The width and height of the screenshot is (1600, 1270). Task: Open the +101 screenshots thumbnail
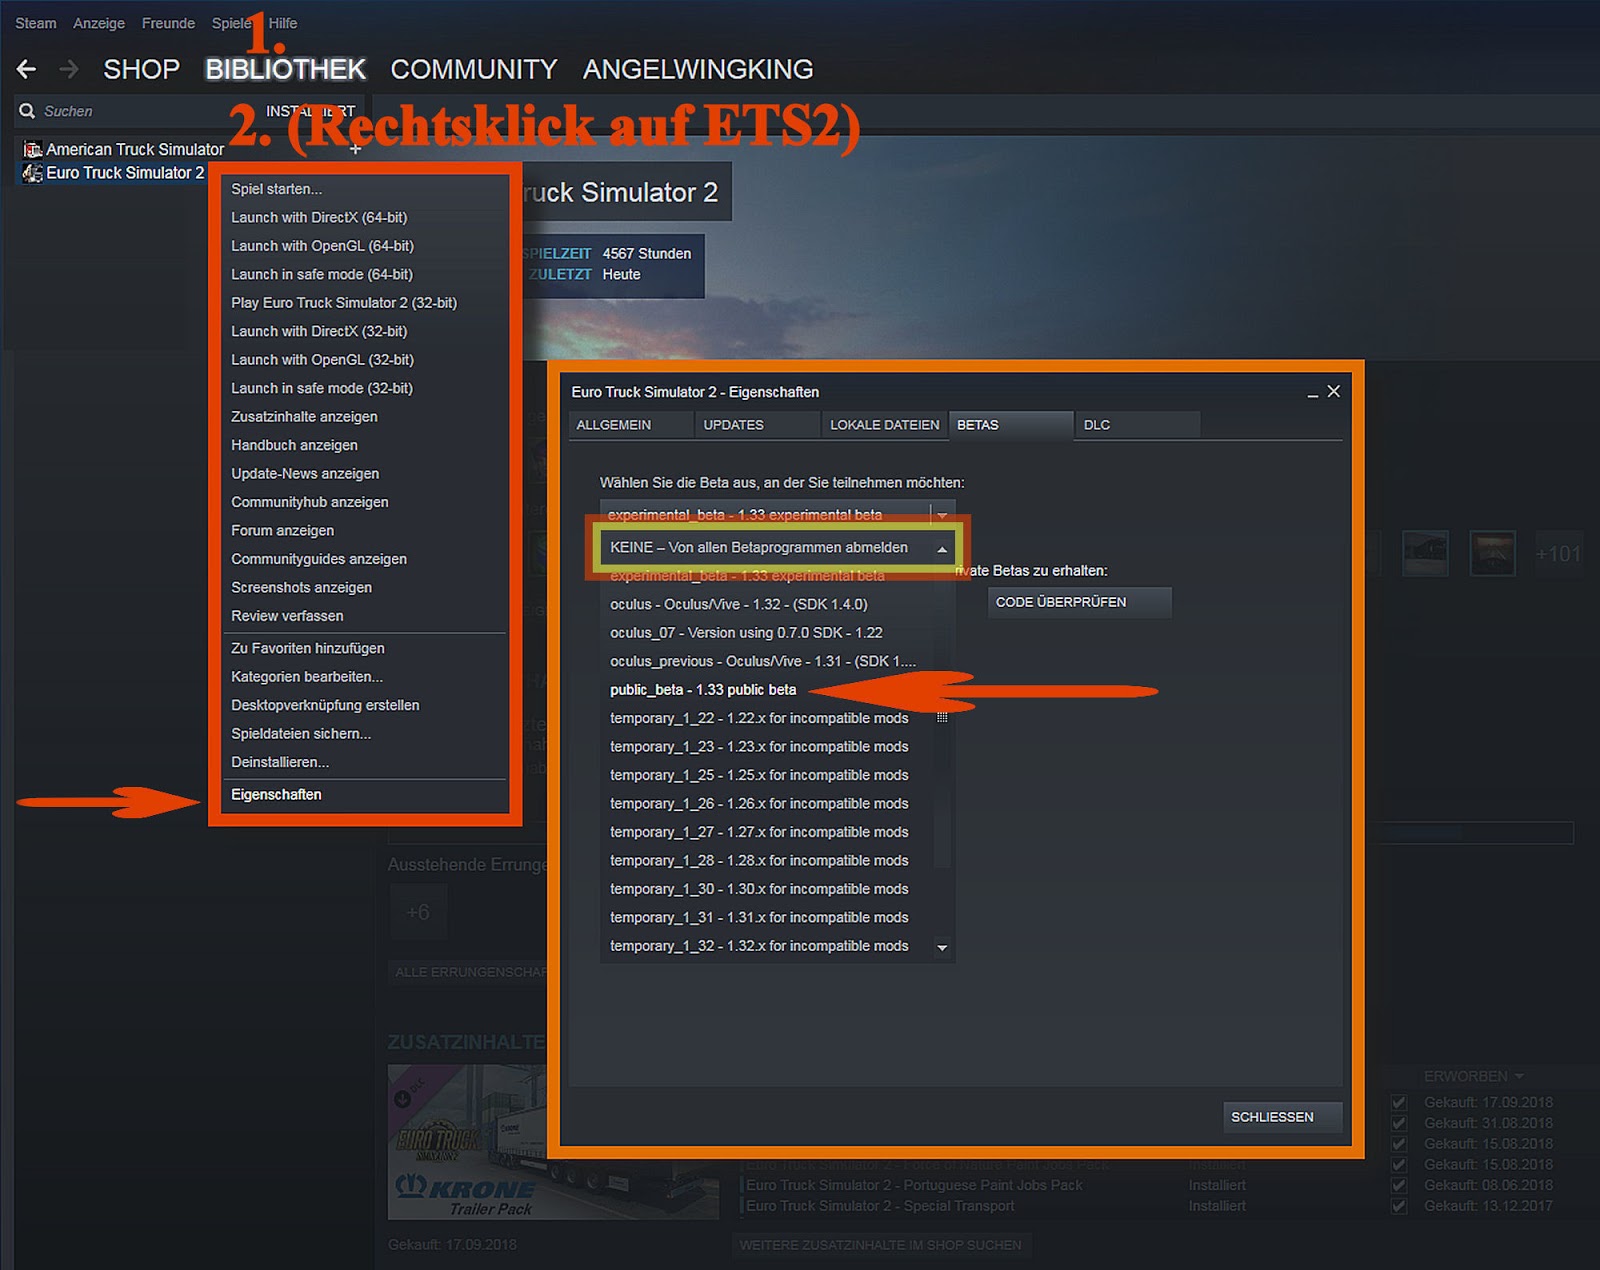pos(1558,554)
